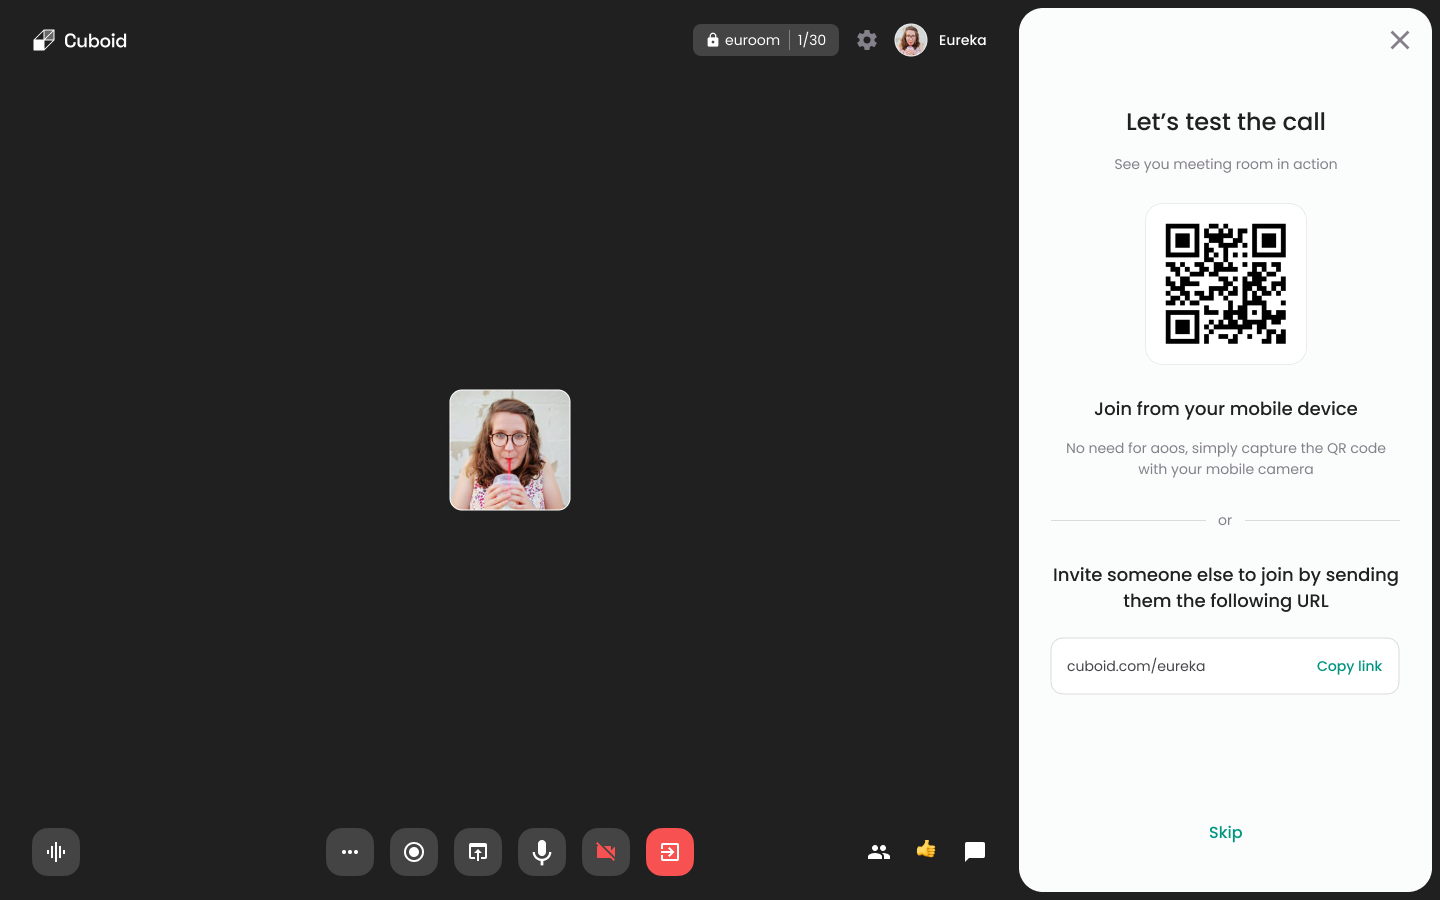Start recording the meeting
The image size is (1440, 900).
414,852
